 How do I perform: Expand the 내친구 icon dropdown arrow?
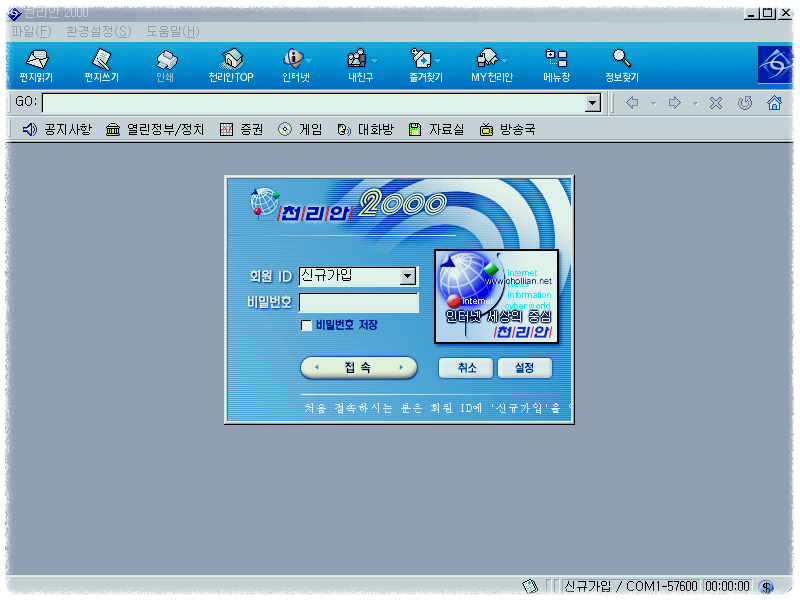tap(374, 61)
